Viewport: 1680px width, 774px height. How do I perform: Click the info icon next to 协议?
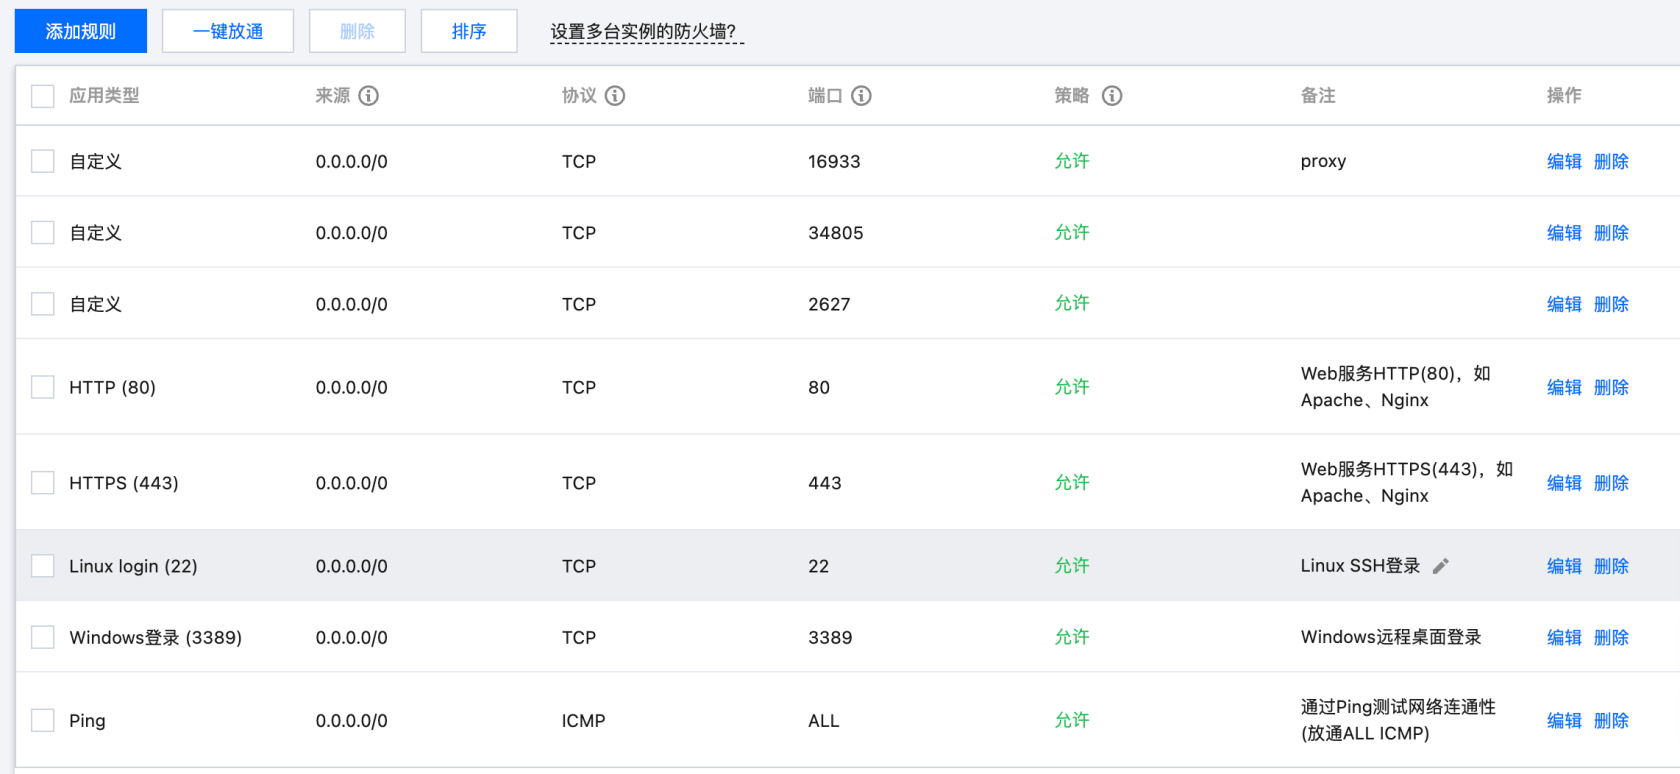click(615, 96)
